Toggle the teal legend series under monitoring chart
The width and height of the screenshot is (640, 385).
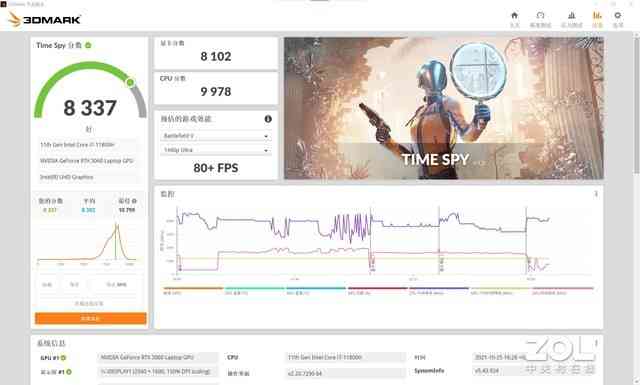click(254, 288)
